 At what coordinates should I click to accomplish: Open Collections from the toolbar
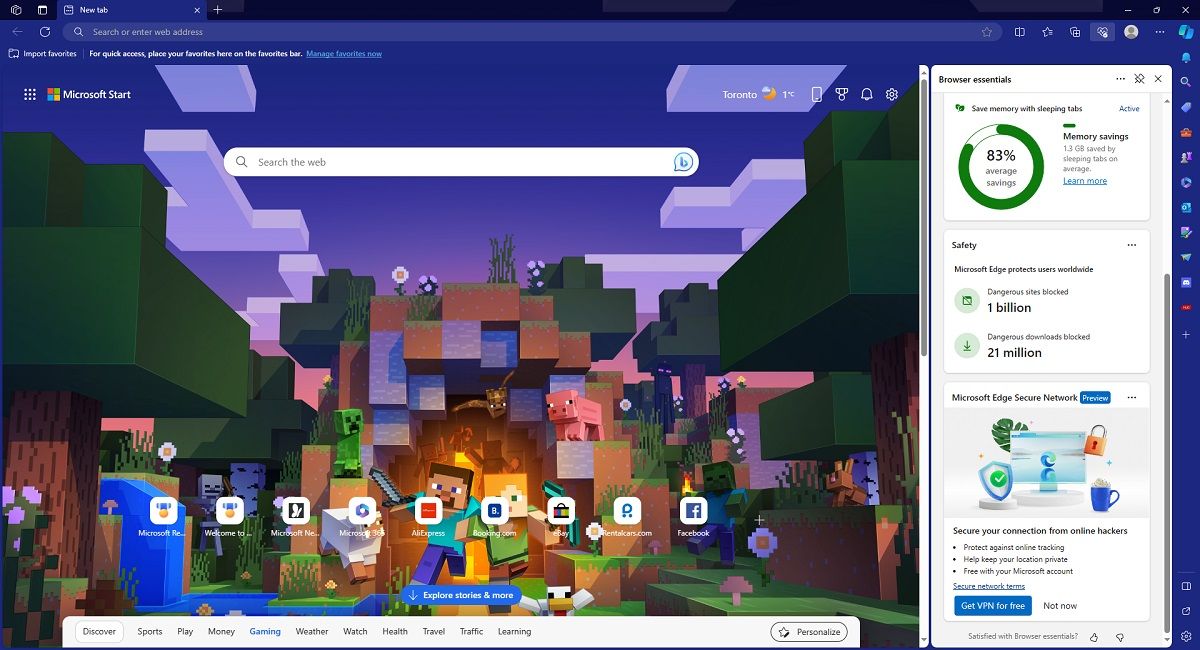pos(1075,32)
